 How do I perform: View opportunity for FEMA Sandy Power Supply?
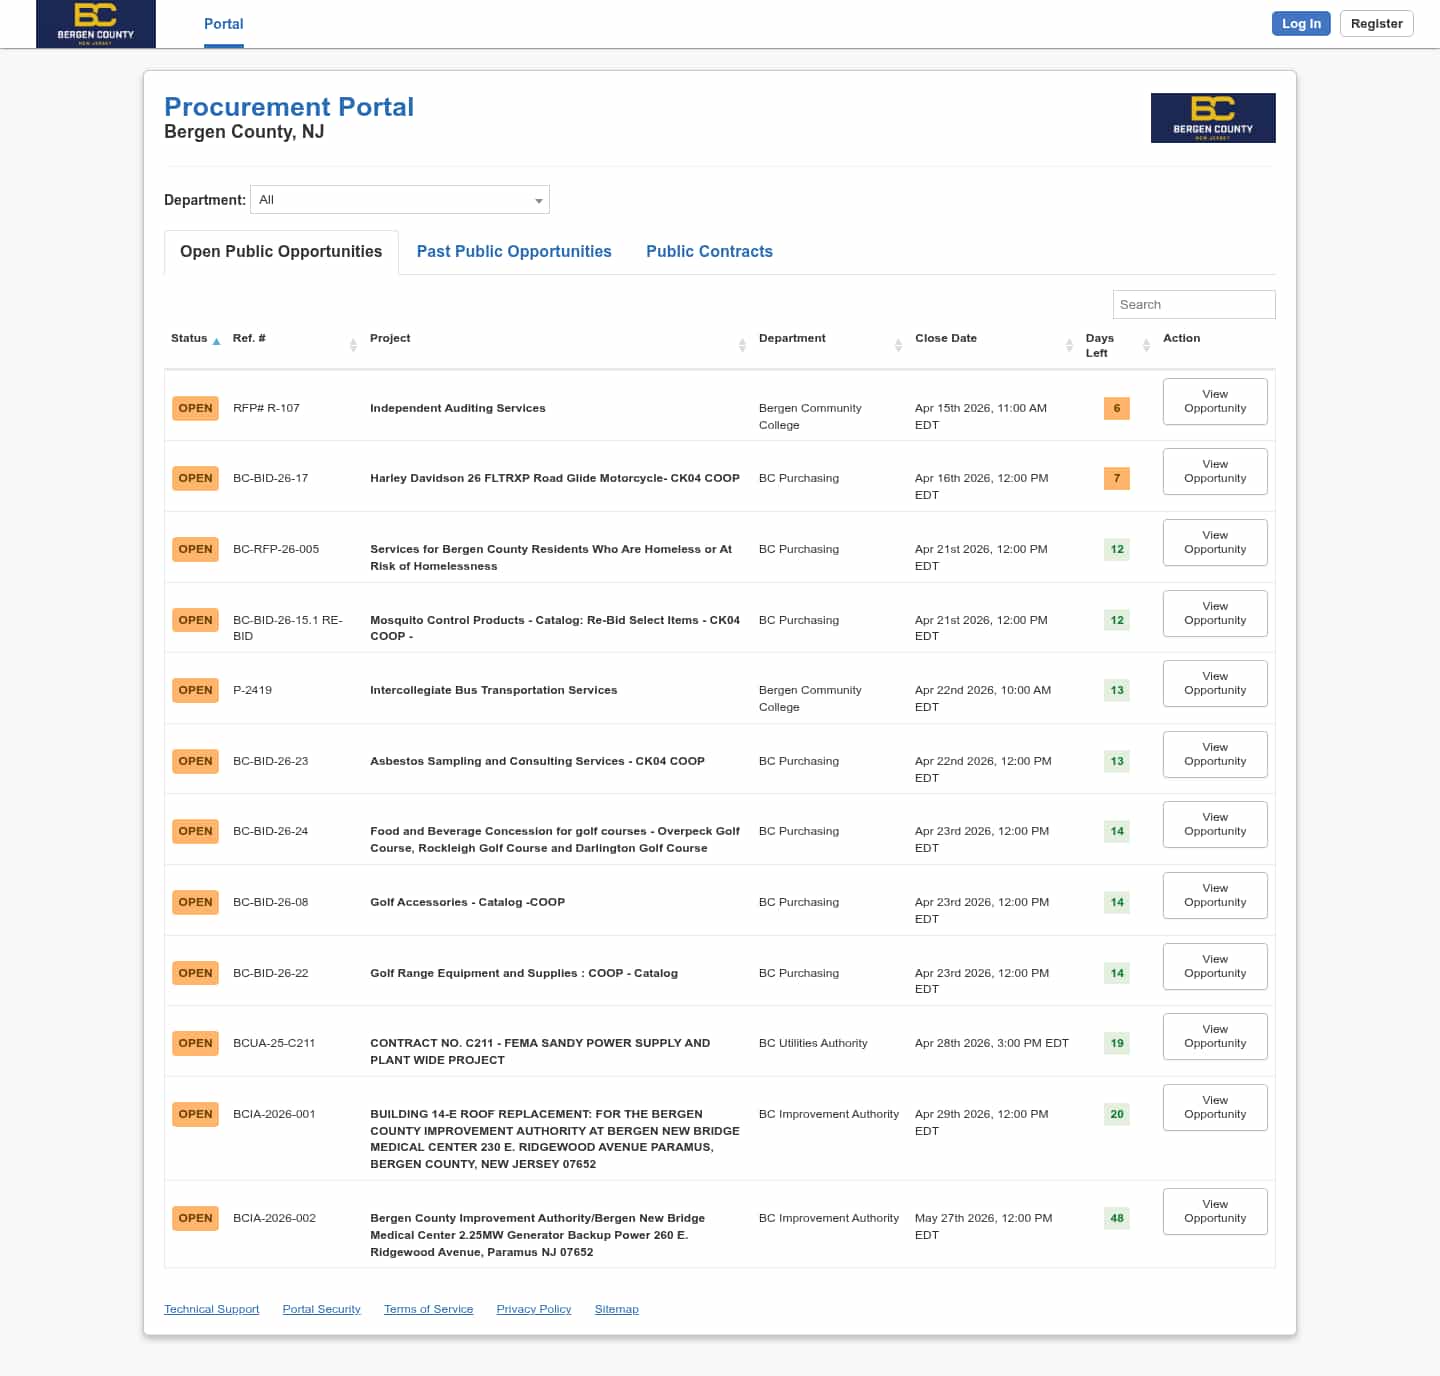tap(1215, 1037)
